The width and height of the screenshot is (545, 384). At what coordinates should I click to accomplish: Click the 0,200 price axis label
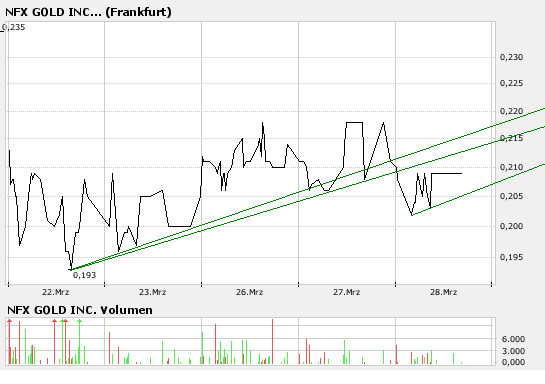coord(511,226)
